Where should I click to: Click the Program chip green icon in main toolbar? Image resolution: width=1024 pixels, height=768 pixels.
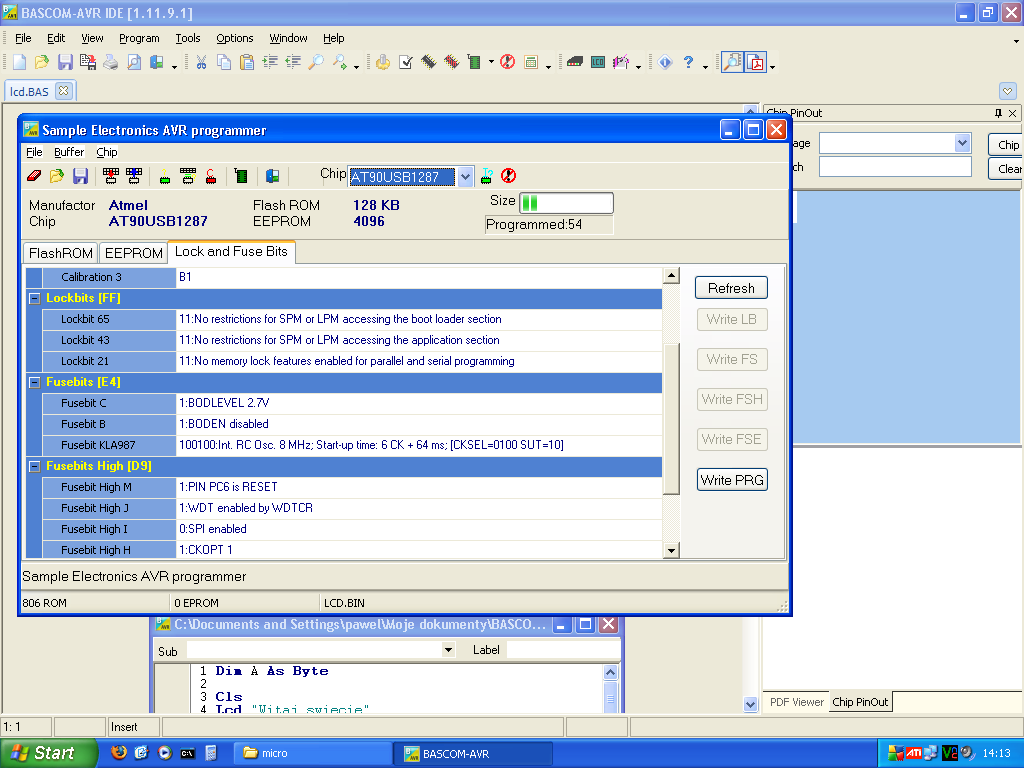tap(474, 62)
